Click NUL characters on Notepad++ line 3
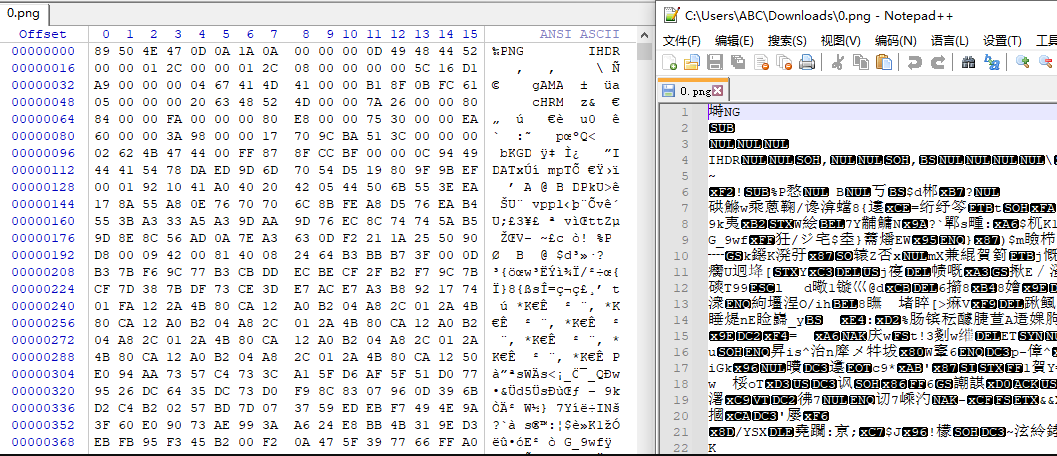1057x456 pixels. [749, 144]
